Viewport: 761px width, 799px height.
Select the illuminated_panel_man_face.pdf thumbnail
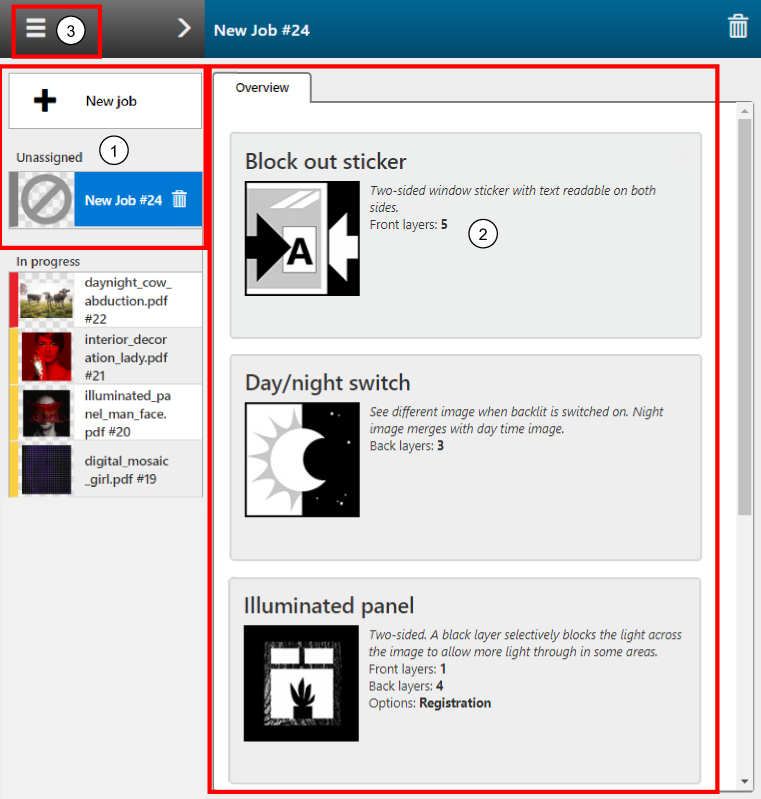click(46, 413)
